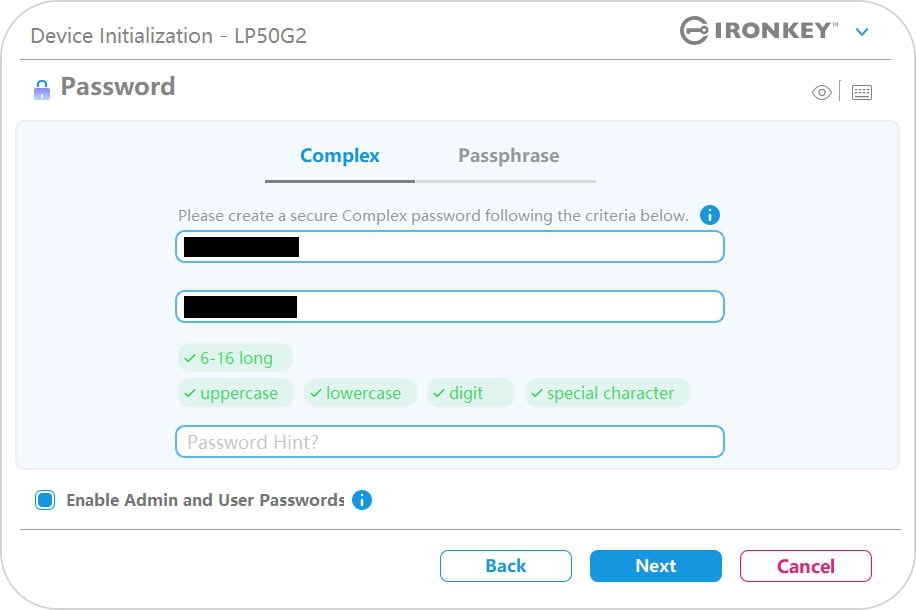This screenshot has height=610, width=916.
Task: Open info icon for Complex password criteria
Action: tap(710, 215)
